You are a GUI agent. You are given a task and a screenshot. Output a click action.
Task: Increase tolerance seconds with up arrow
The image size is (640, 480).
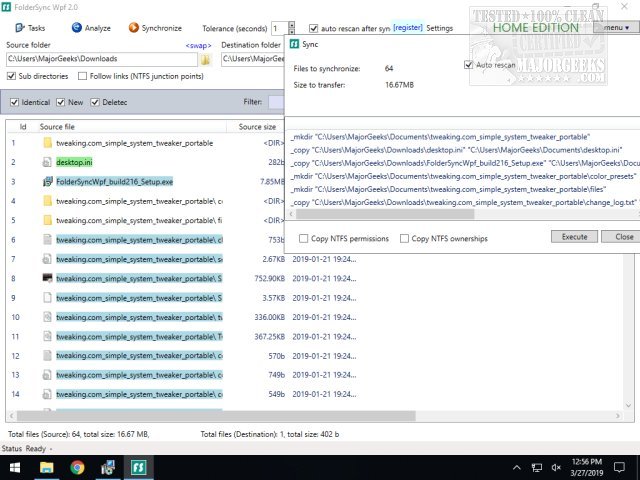point(291,24)
